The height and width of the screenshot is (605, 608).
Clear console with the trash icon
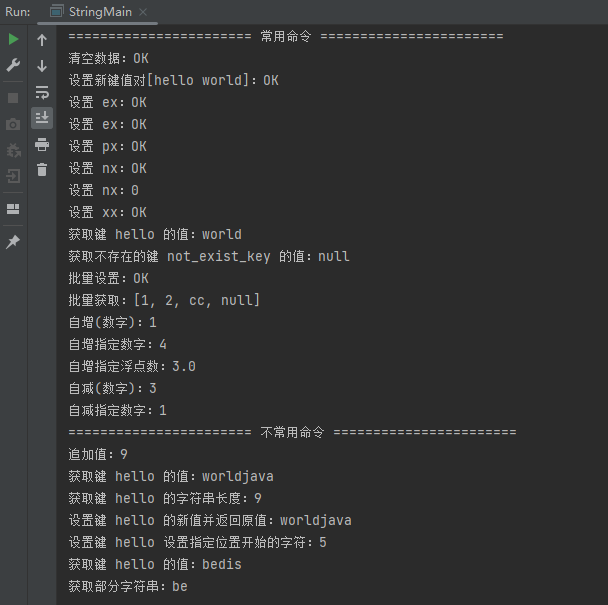point(42,170)
